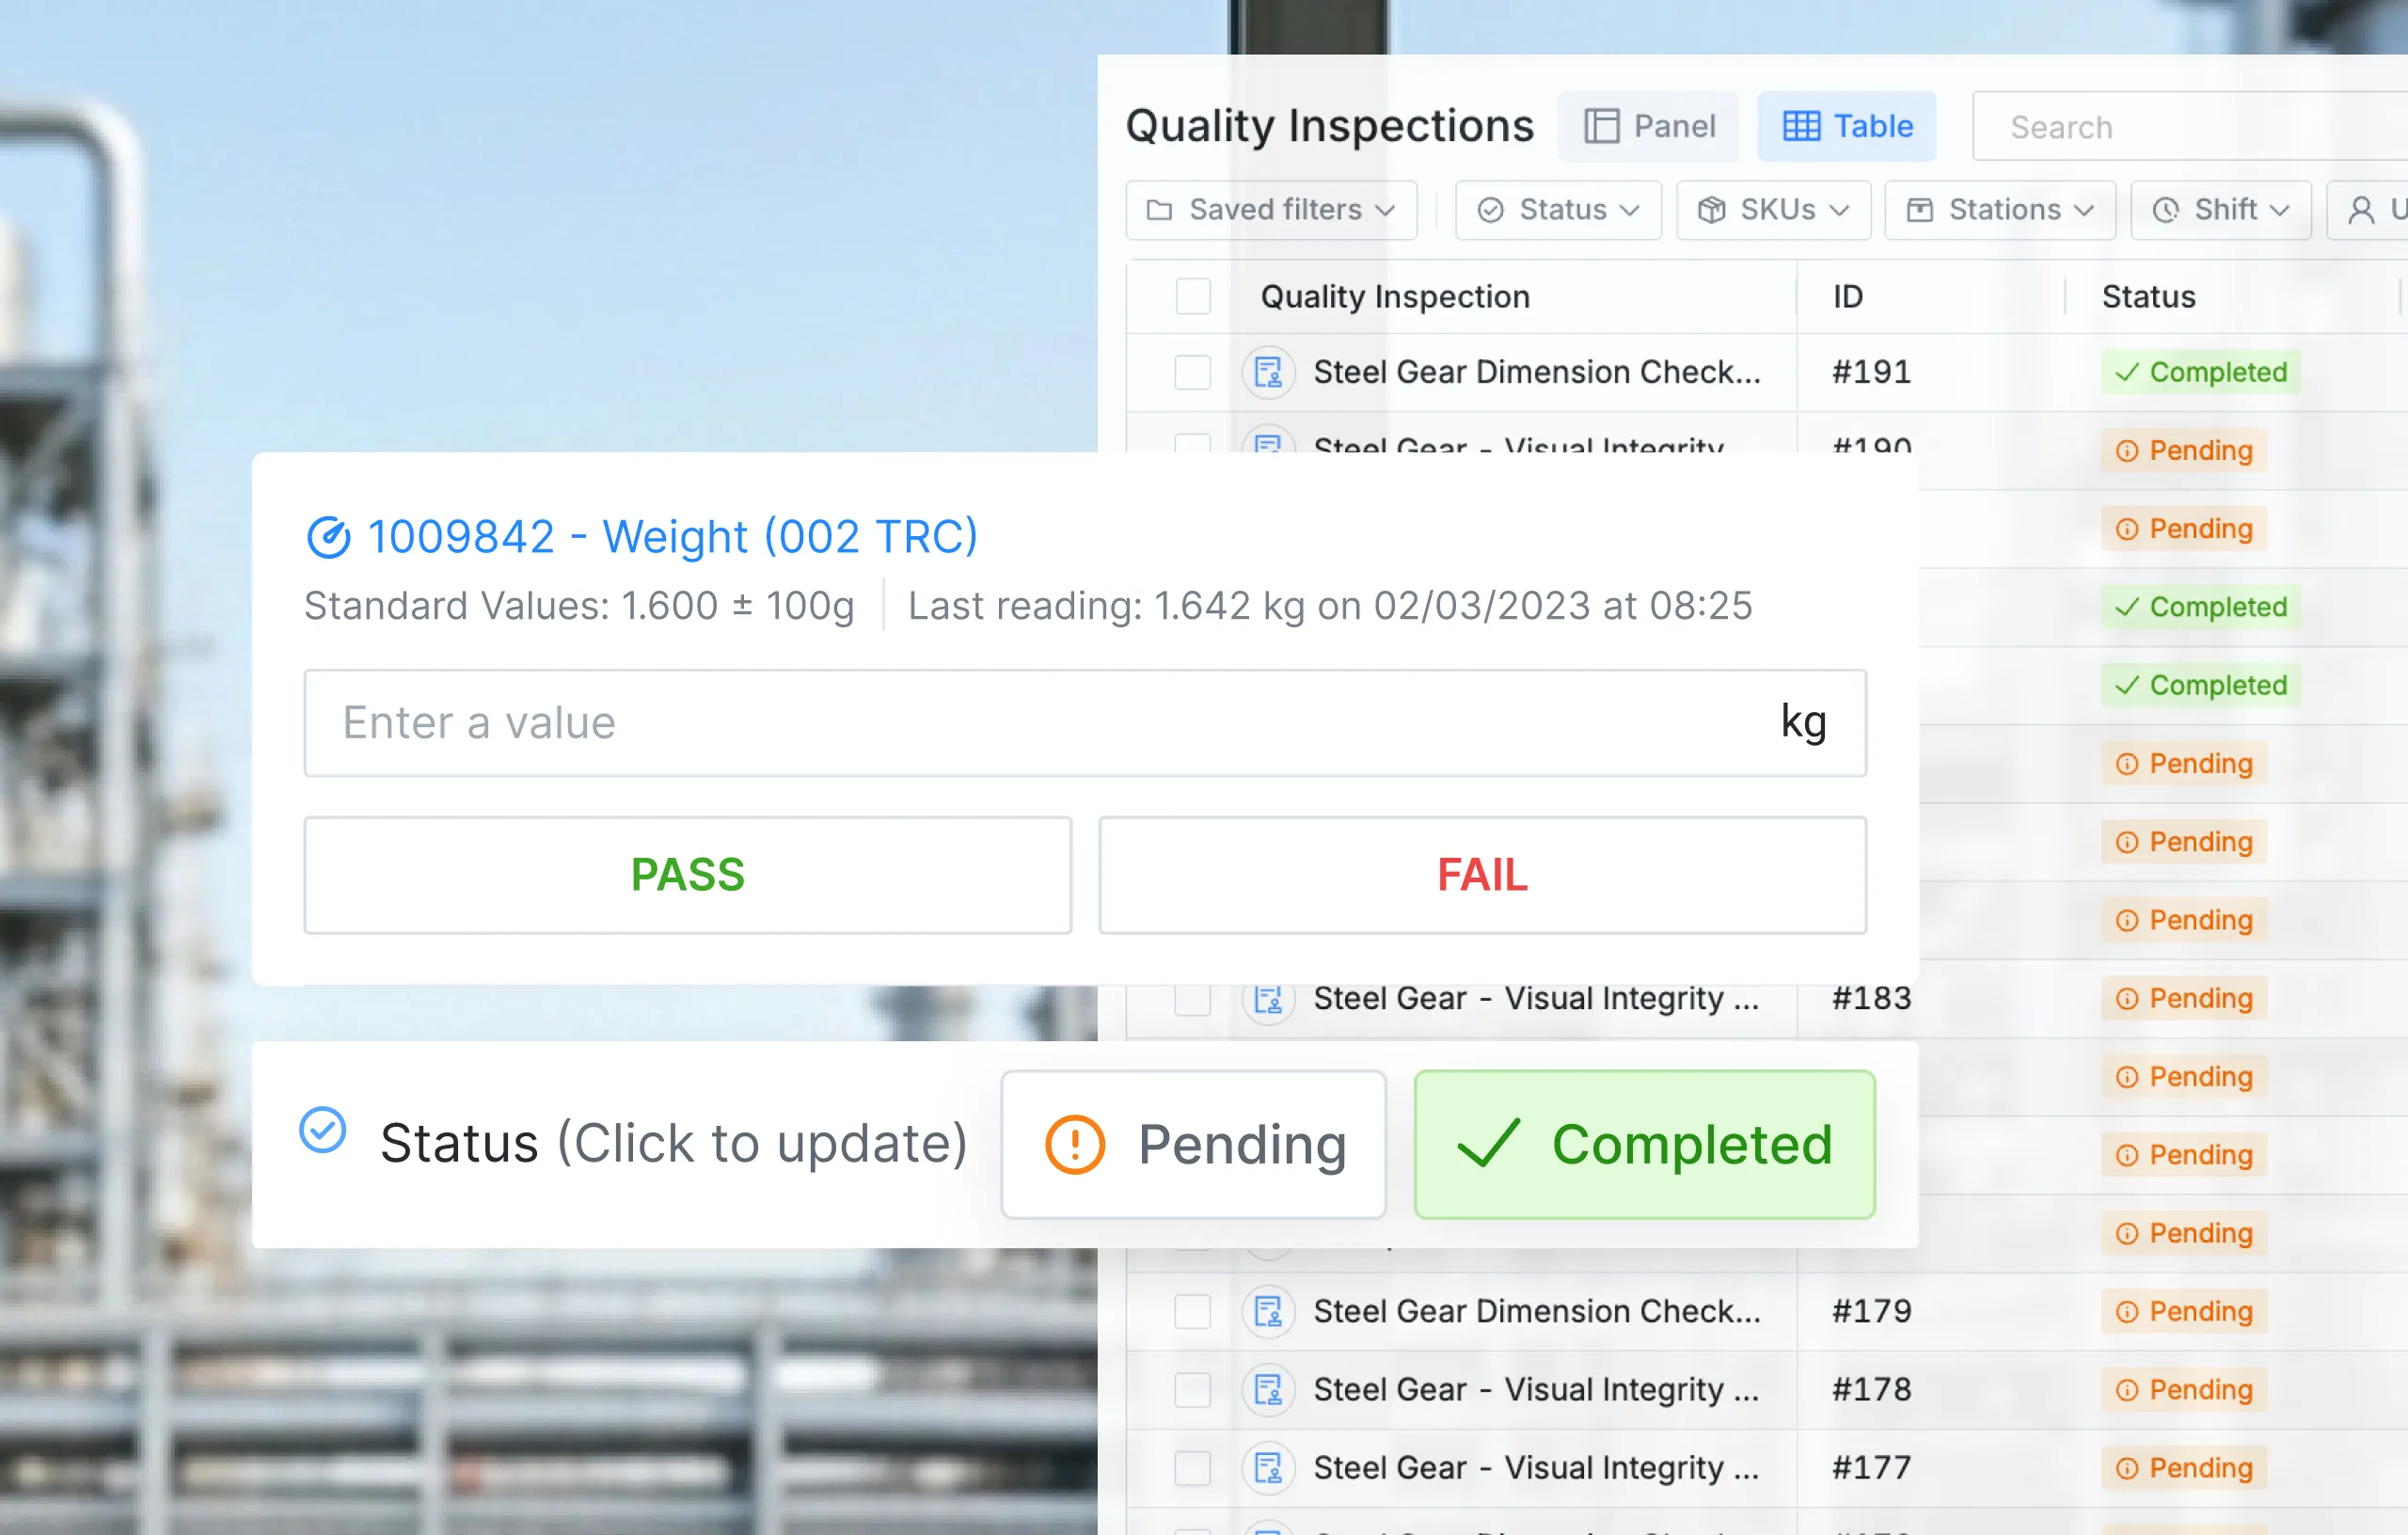This screenshot has height=1535, width=2408.
Task: Click the inspection icon for row #191
Action: click(x=1268, y=372)
